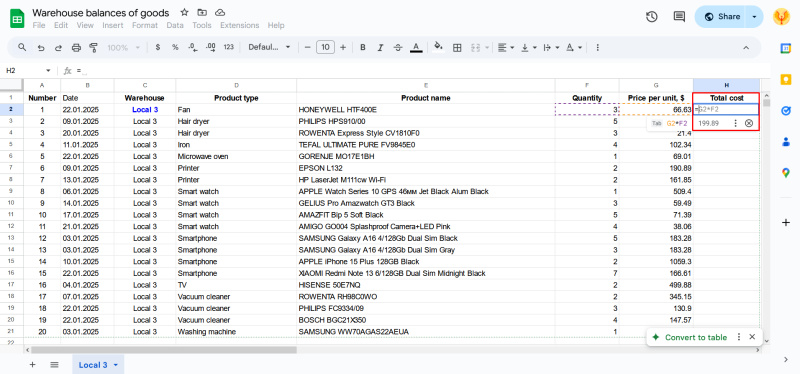Open the Extensions menu

coord(239,26)
